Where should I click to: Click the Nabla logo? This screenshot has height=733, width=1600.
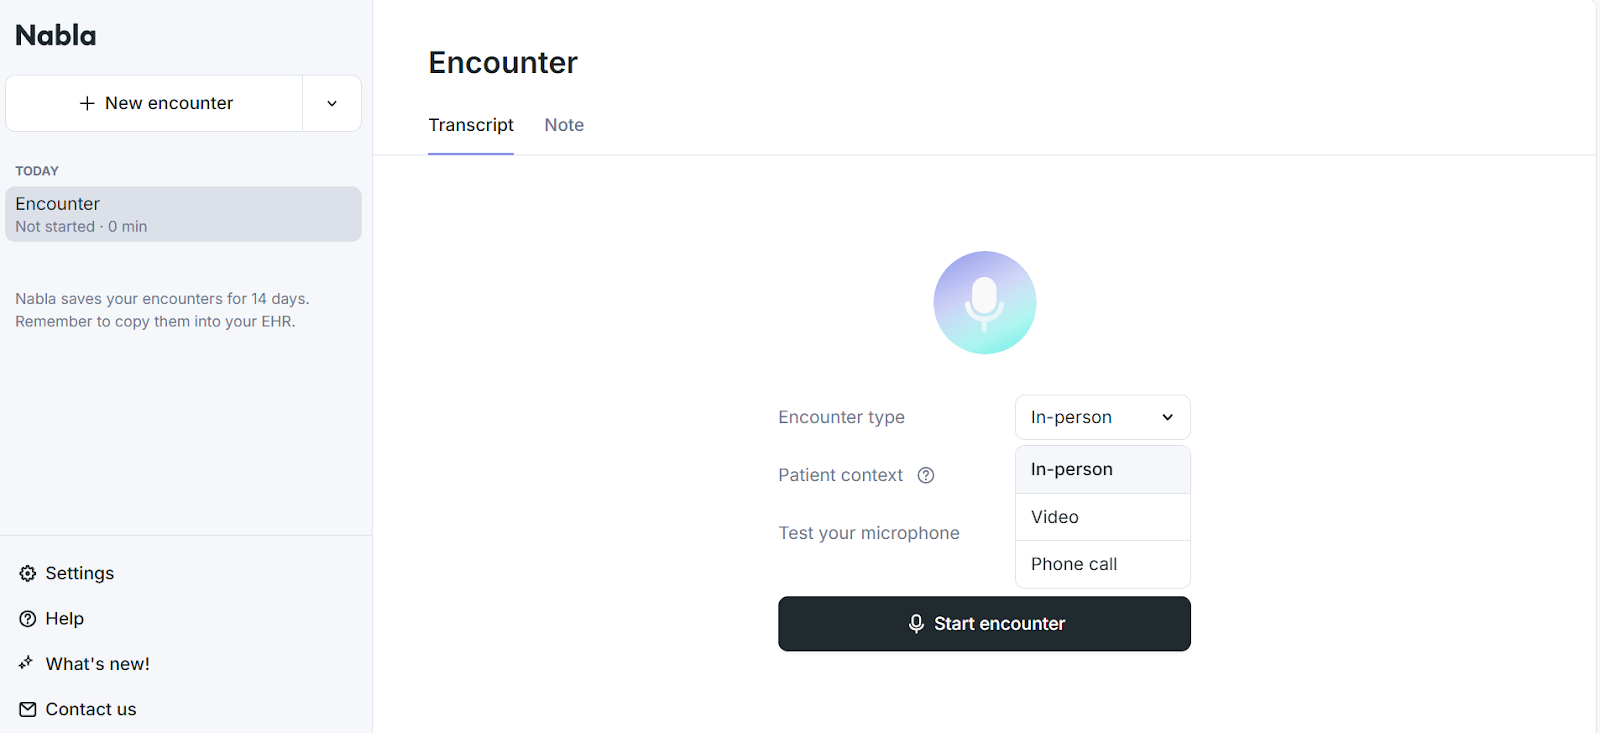point(55,35)
